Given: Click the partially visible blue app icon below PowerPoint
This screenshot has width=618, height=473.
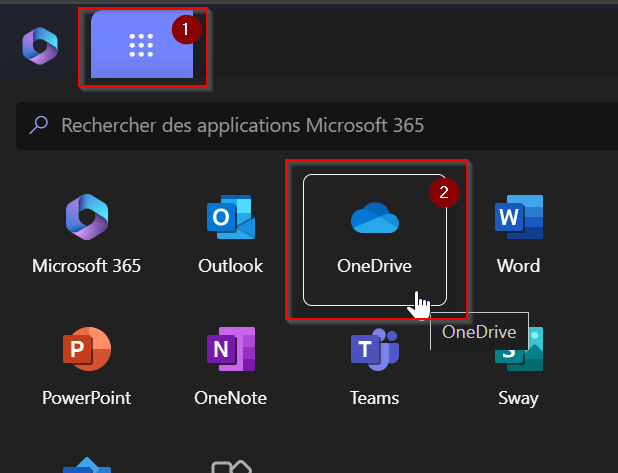Looking at the screenshot, I should [x=86, y=465].
